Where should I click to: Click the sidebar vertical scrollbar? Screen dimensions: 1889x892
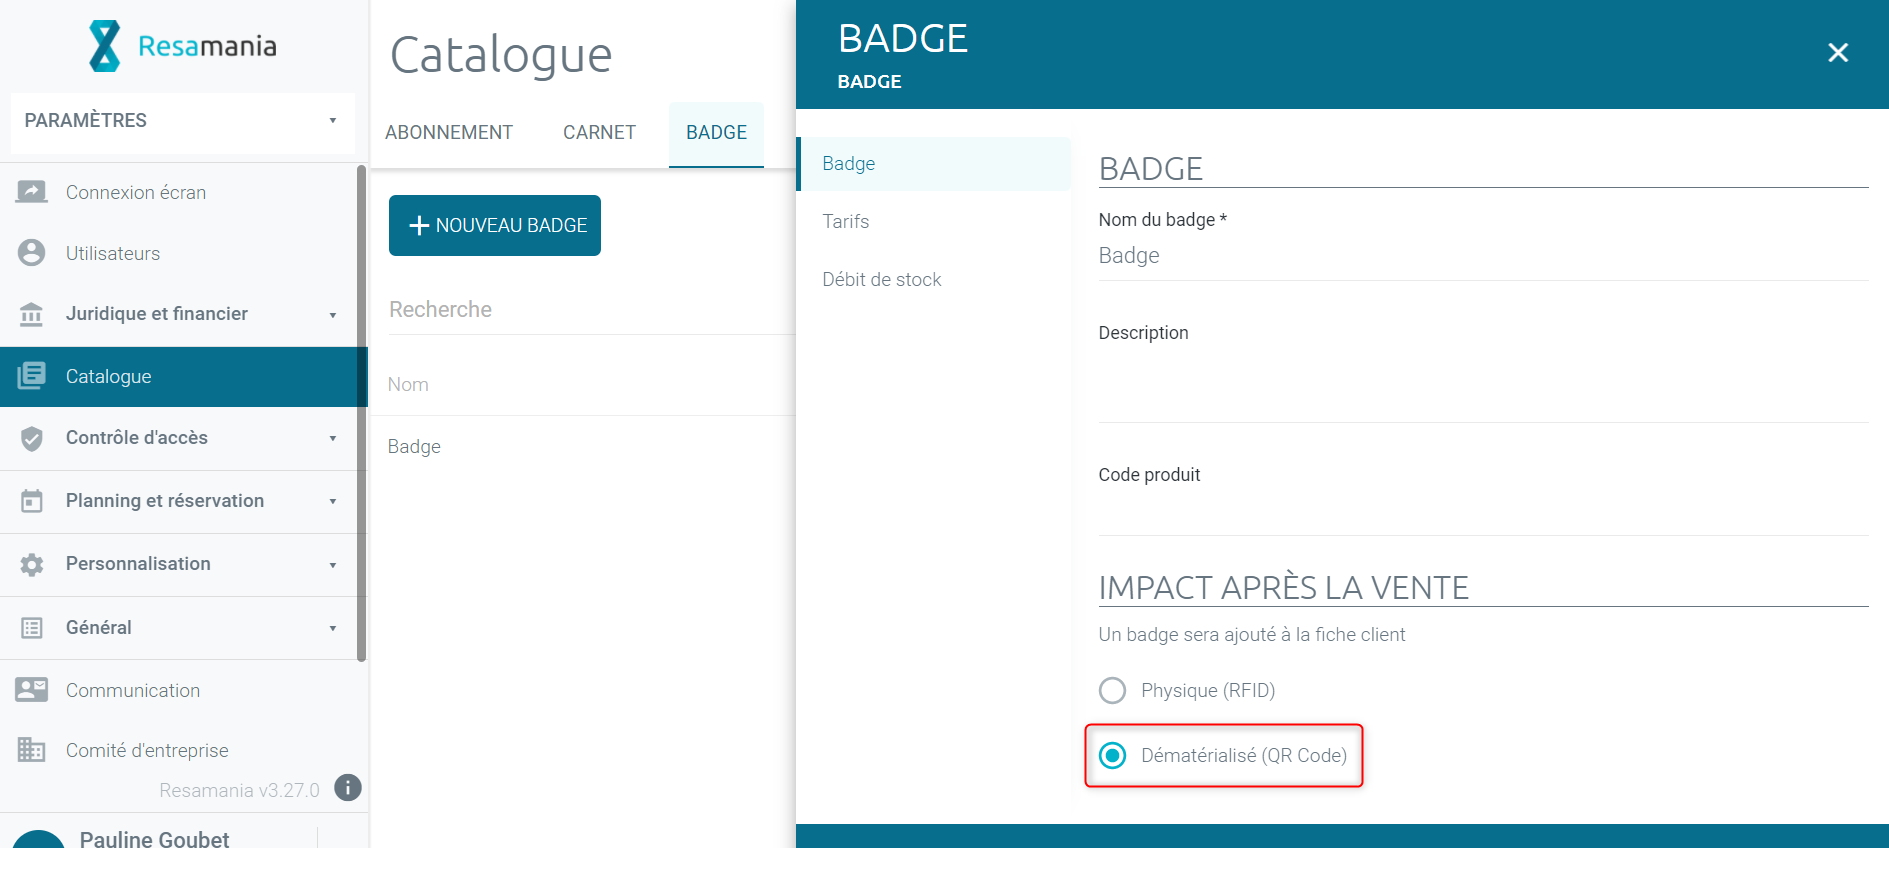361,412
